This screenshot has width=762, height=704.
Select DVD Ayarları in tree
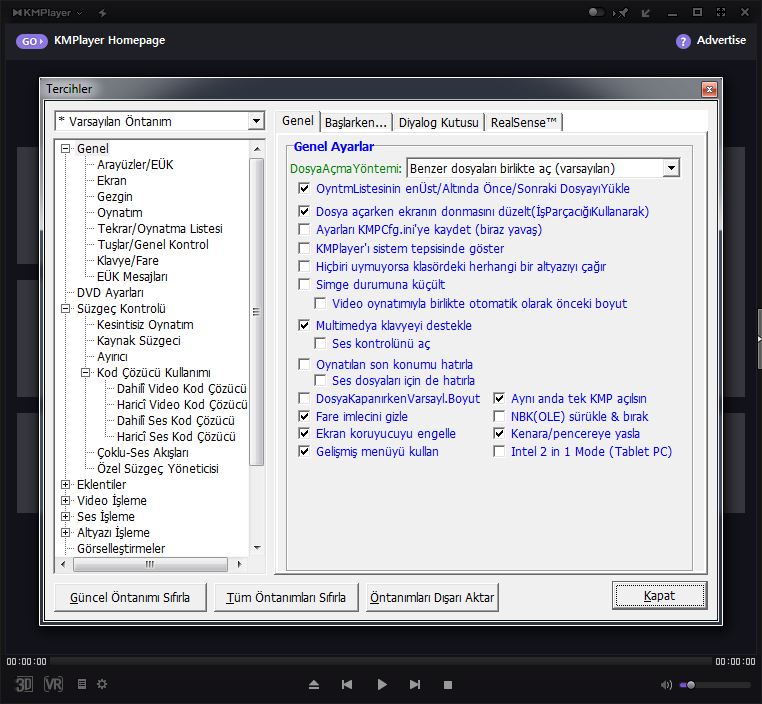pyautogui.click(x=110, y=293)
